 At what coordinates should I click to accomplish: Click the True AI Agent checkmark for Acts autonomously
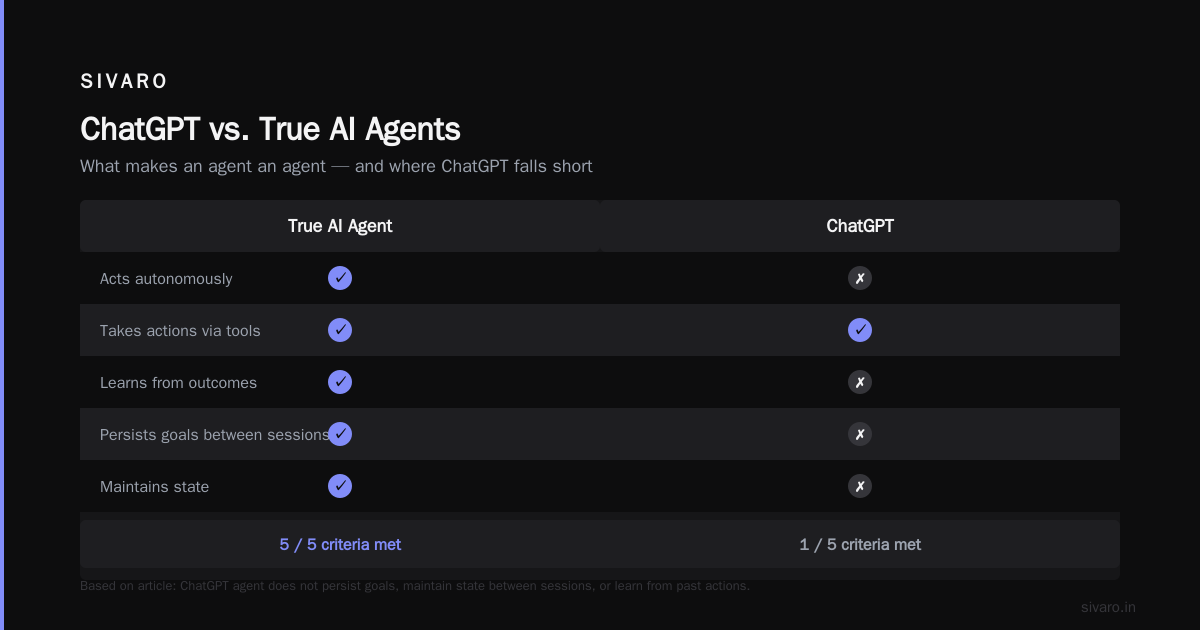click(x=340, y=278)
